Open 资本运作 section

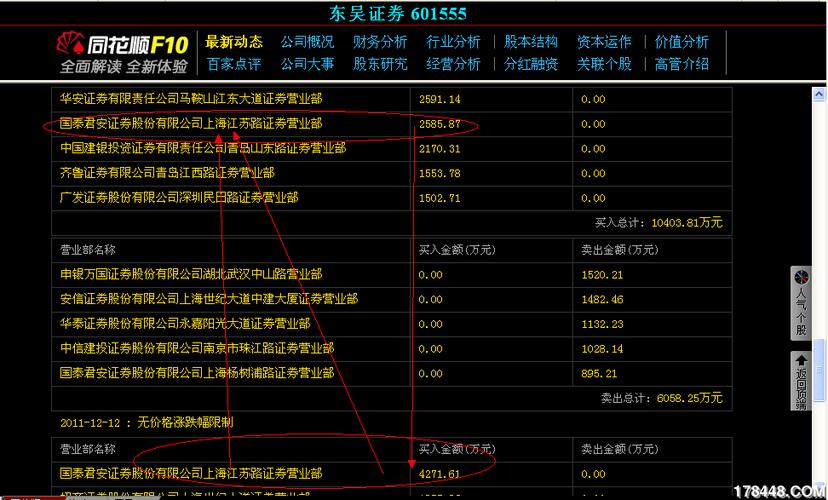[x=604, y=42]
